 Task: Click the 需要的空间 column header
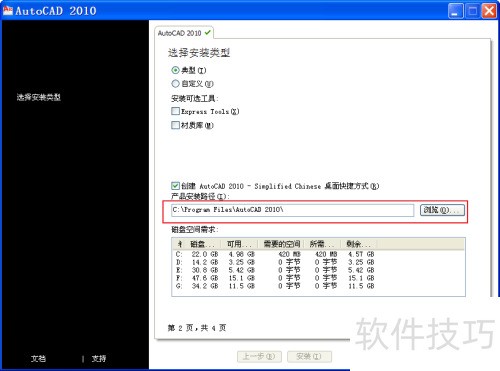coord(281,244)
